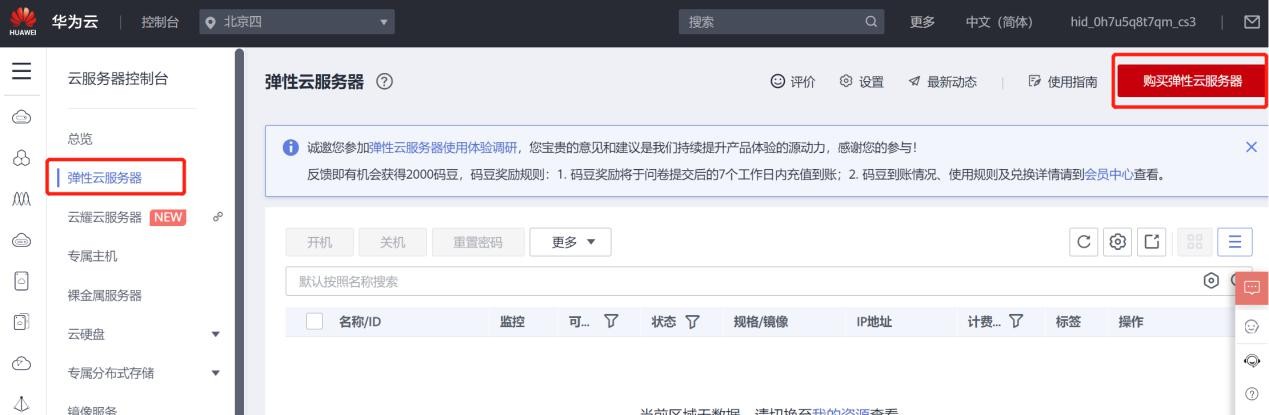
Task: Click the export list icon
Action: coord(1153,241)
